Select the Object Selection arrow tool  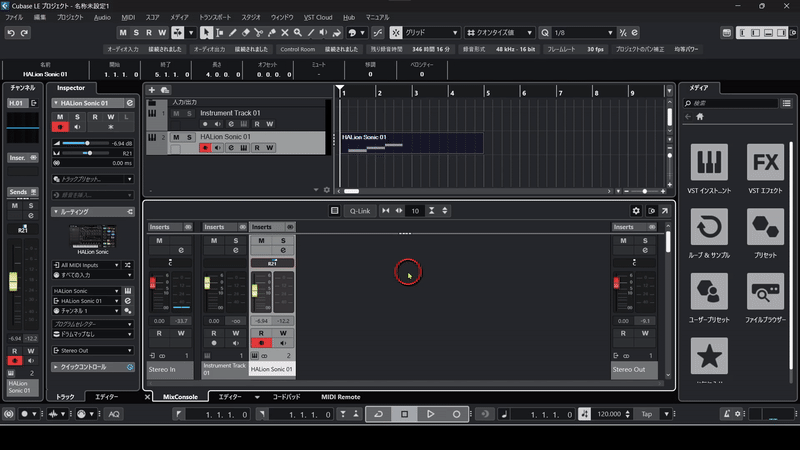click(206, 33)
